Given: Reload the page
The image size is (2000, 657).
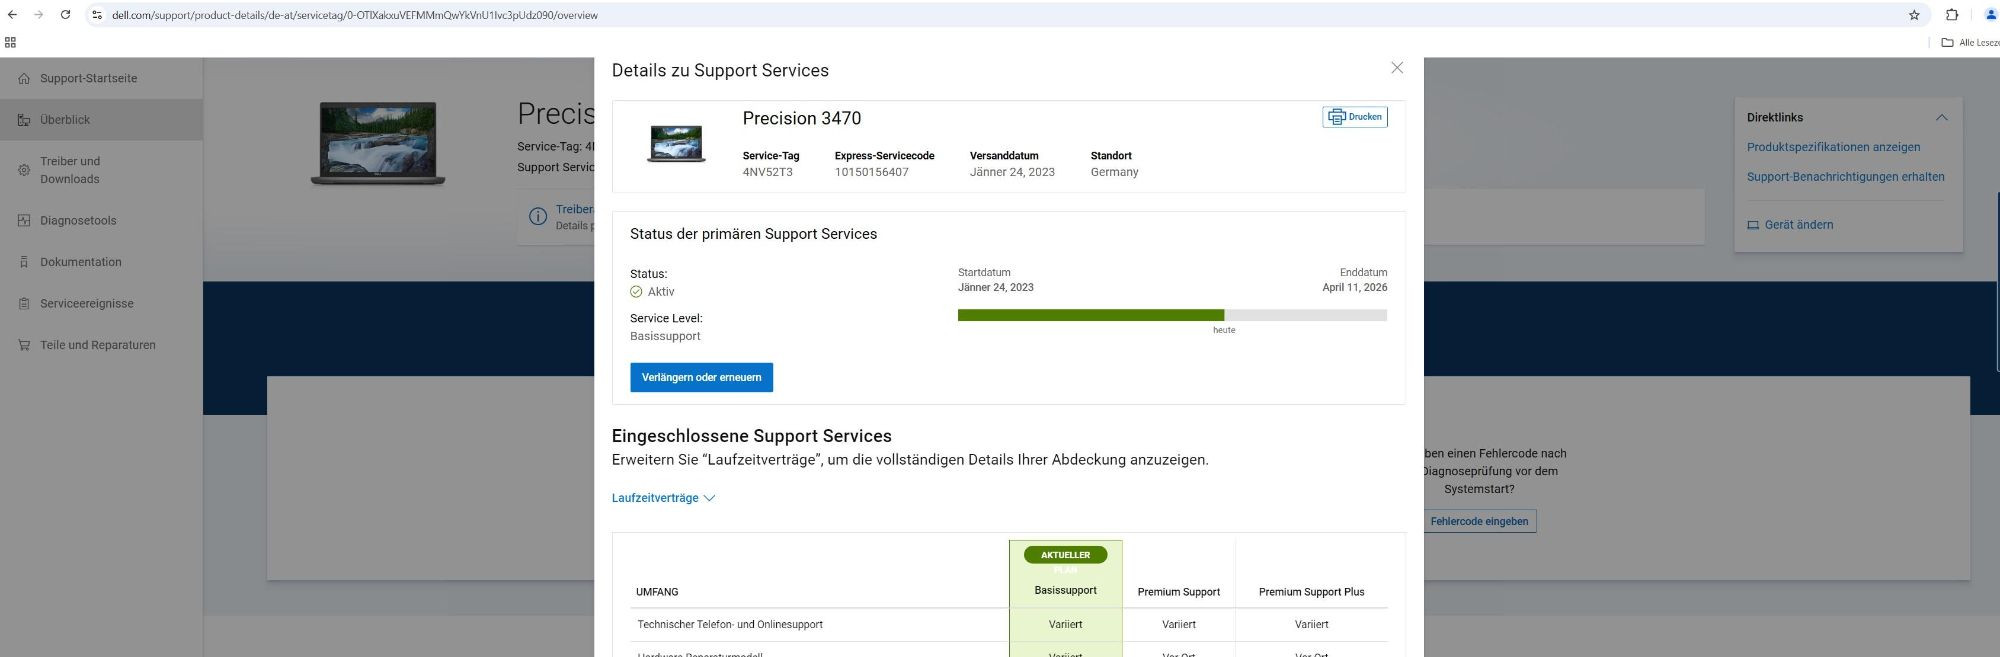Looking at the screenshot, I should point(65,15).
